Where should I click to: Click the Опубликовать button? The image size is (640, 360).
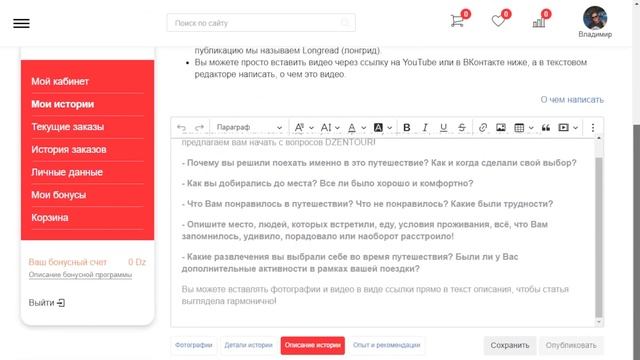click(x=571, y=345)
